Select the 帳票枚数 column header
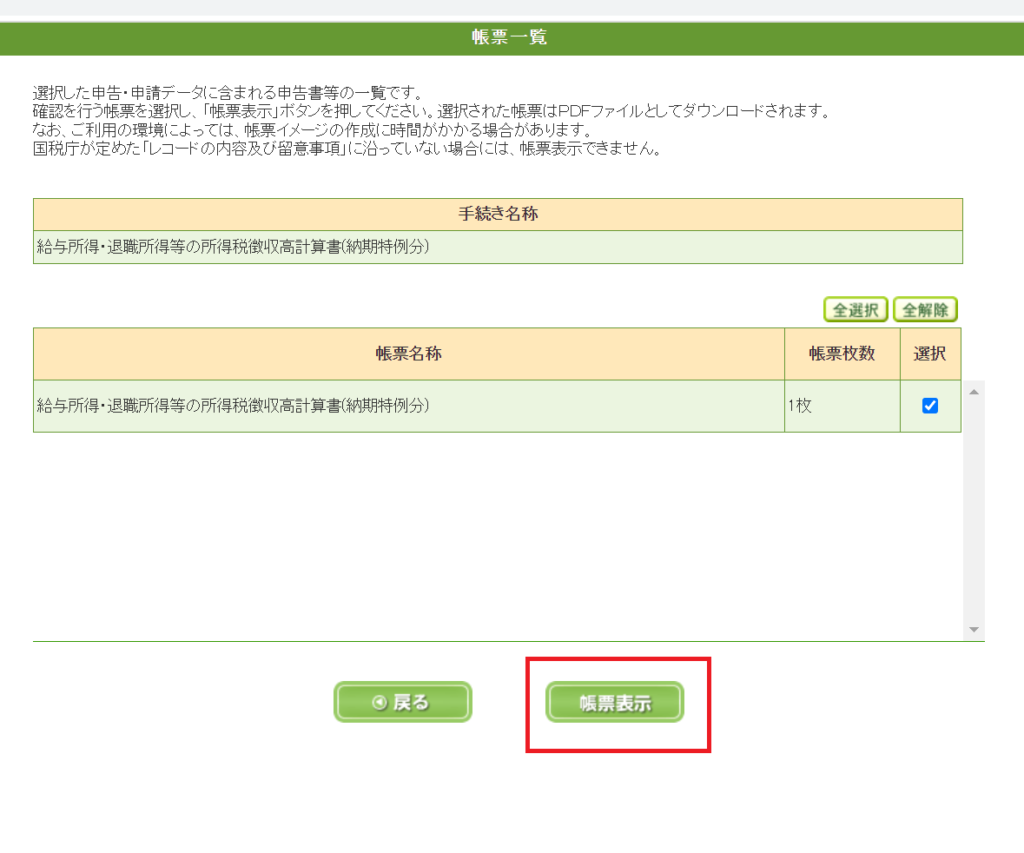Screen dimensions: 1024x853 tap(841, 354)
